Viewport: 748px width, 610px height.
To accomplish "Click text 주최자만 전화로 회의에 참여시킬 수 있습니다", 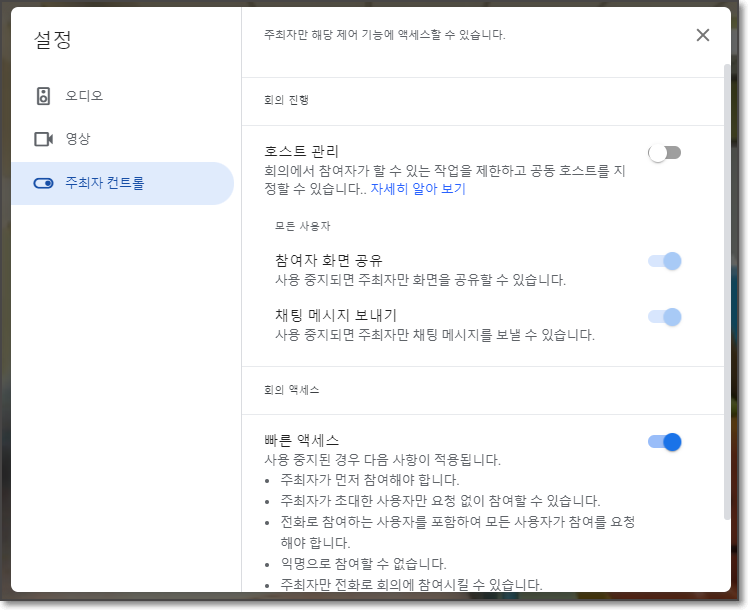I will pos(411,585).
